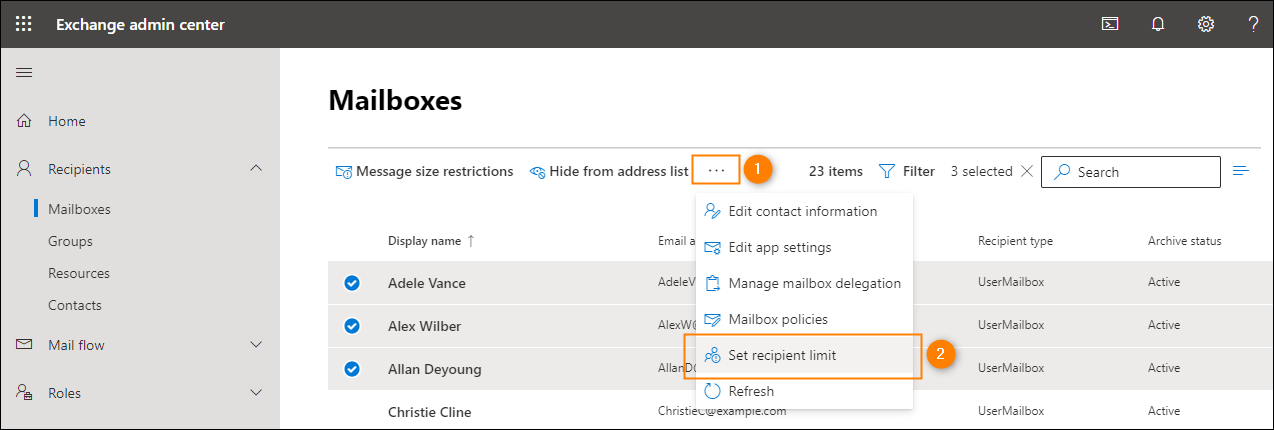Open Allan Deyoung mailbox name
Image resolution: width=1274 pixels, height=430 pixels.
(x=435, y=369)
